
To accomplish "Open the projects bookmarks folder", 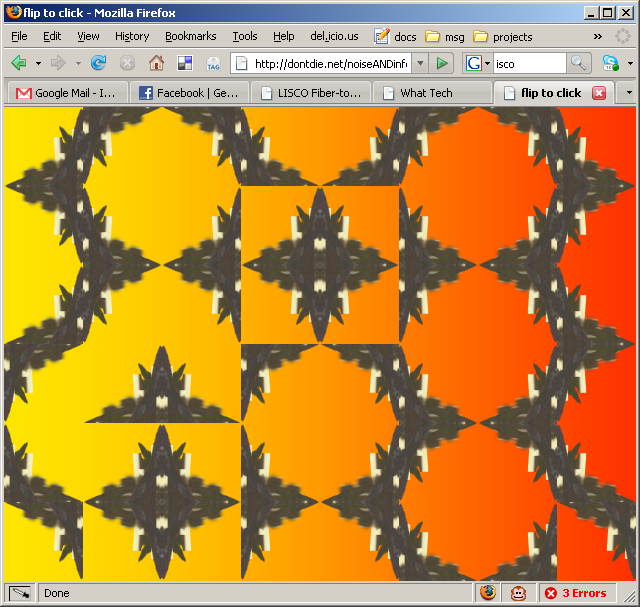I will (x=502, y=37).
